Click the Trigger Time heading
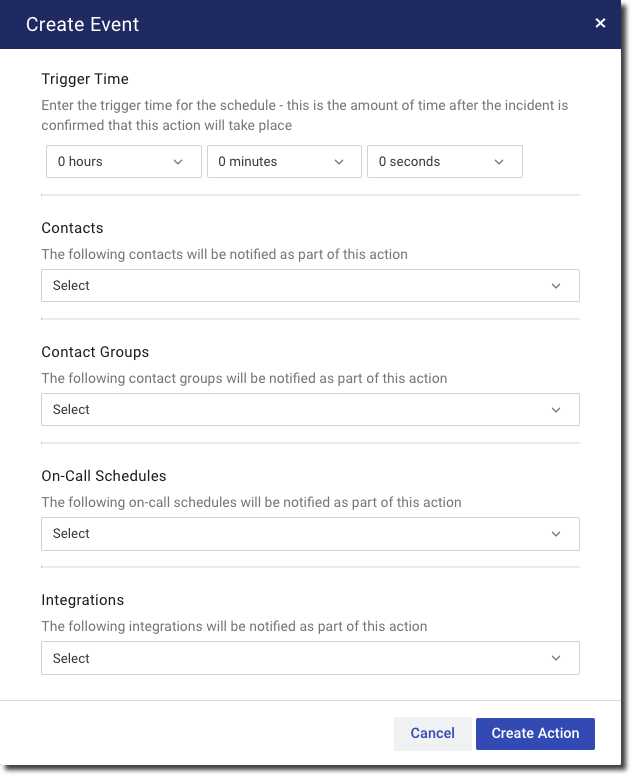Screen dimensions: 631x775 coord(85,79)
